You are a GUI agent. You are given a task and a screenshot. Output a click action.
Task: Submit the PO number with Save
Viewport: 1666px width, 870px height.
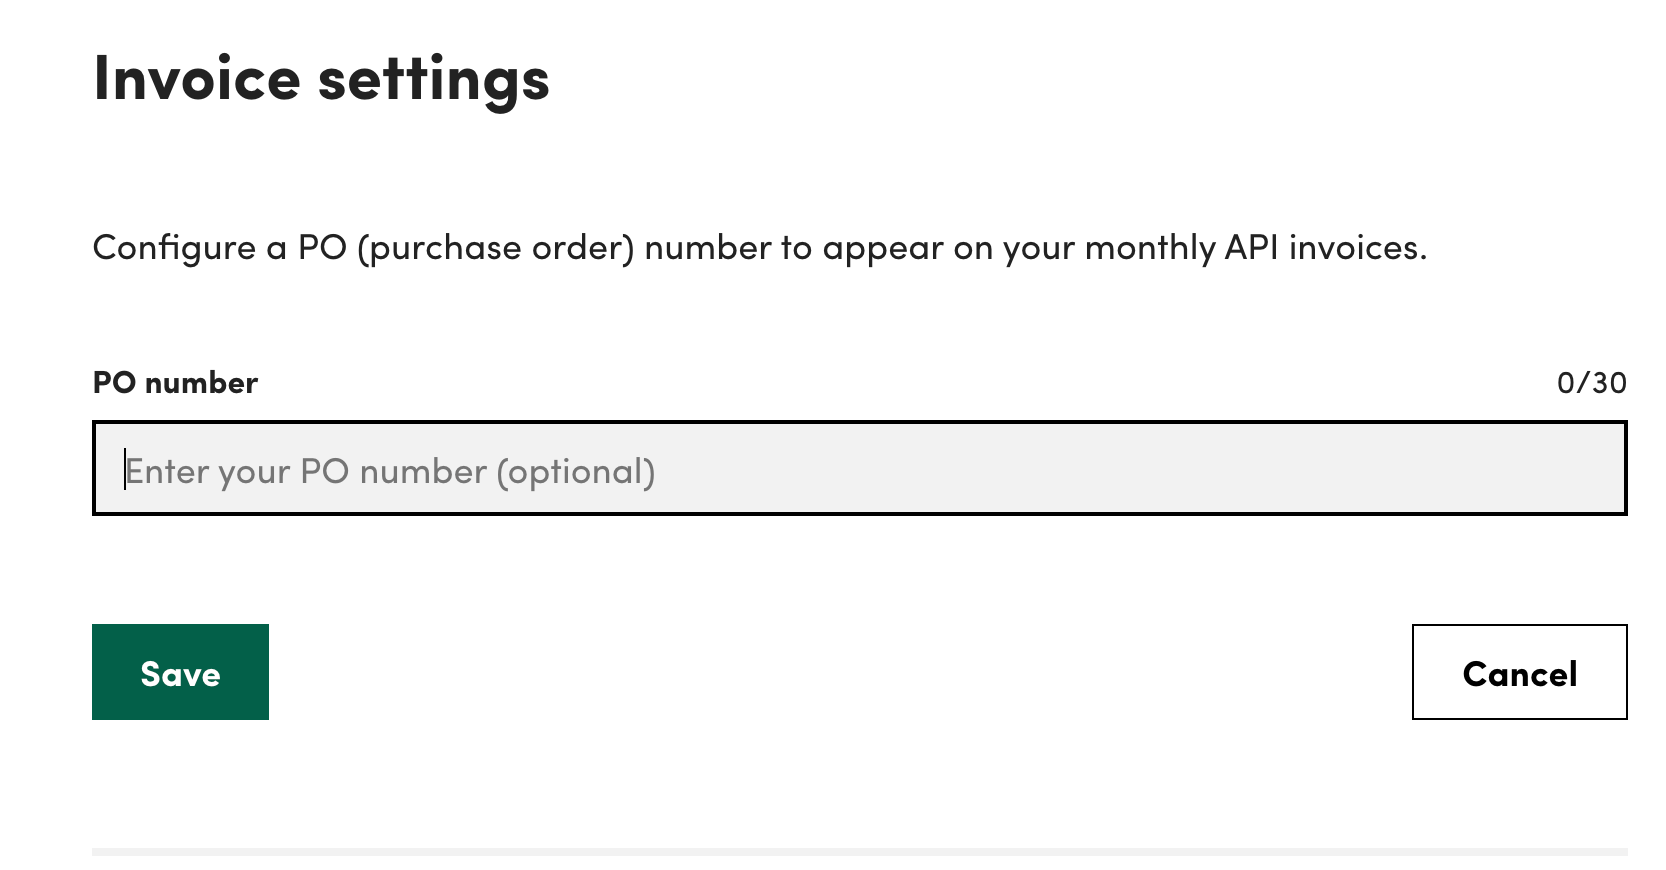pyautogui.click(x=180, y=672)
